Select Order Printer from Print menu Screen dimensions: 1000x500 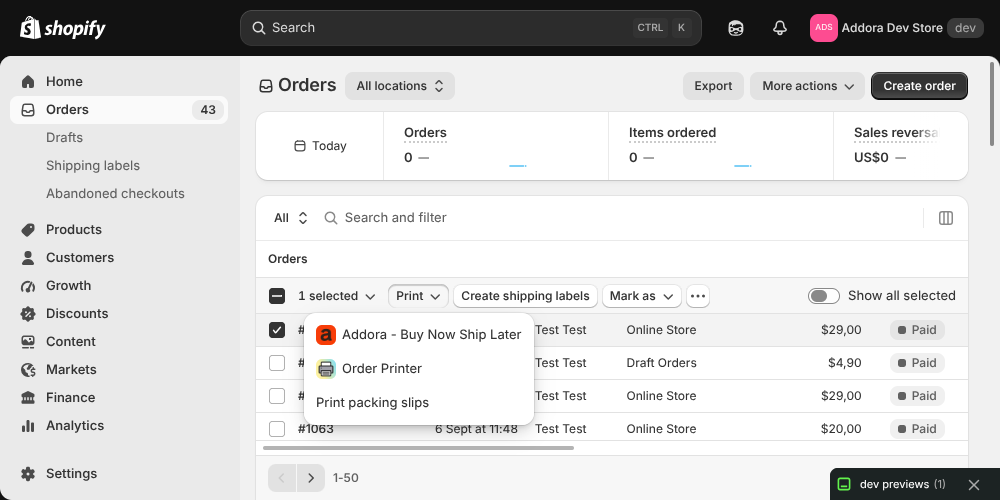[418, 369]
